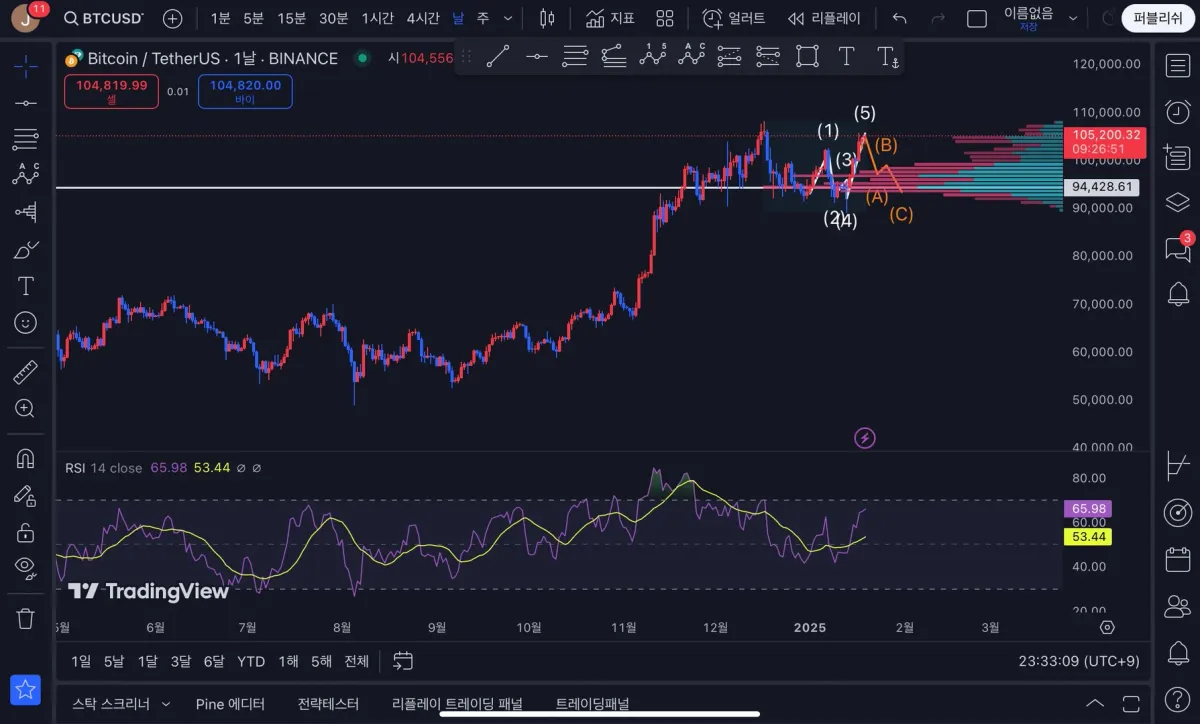Screen dimensions: 1200x724
Task: Switch timeframe to 주
Action: (483, 18)
